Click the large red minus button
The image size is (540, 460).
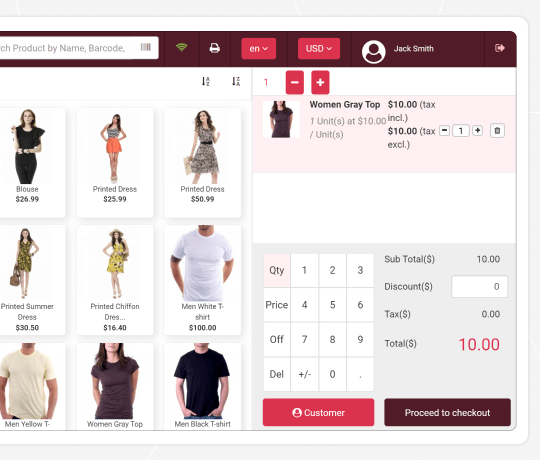[x=295, y=82]
